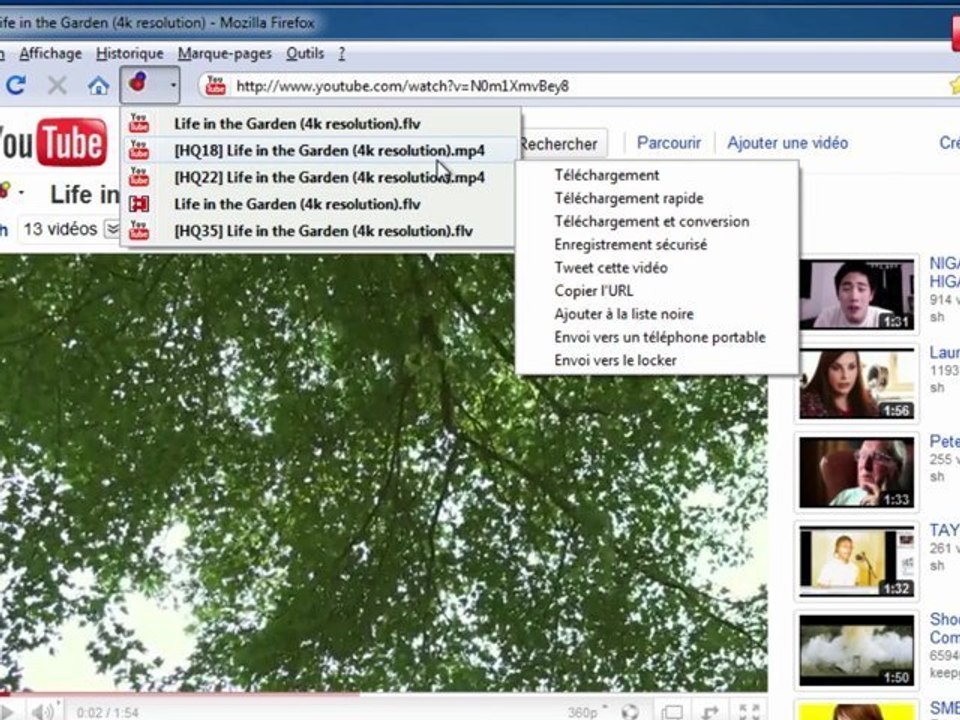The image size is (960, 720).
Task: Choose Téléchargement from the submenu
Action: tap(607, 175)
